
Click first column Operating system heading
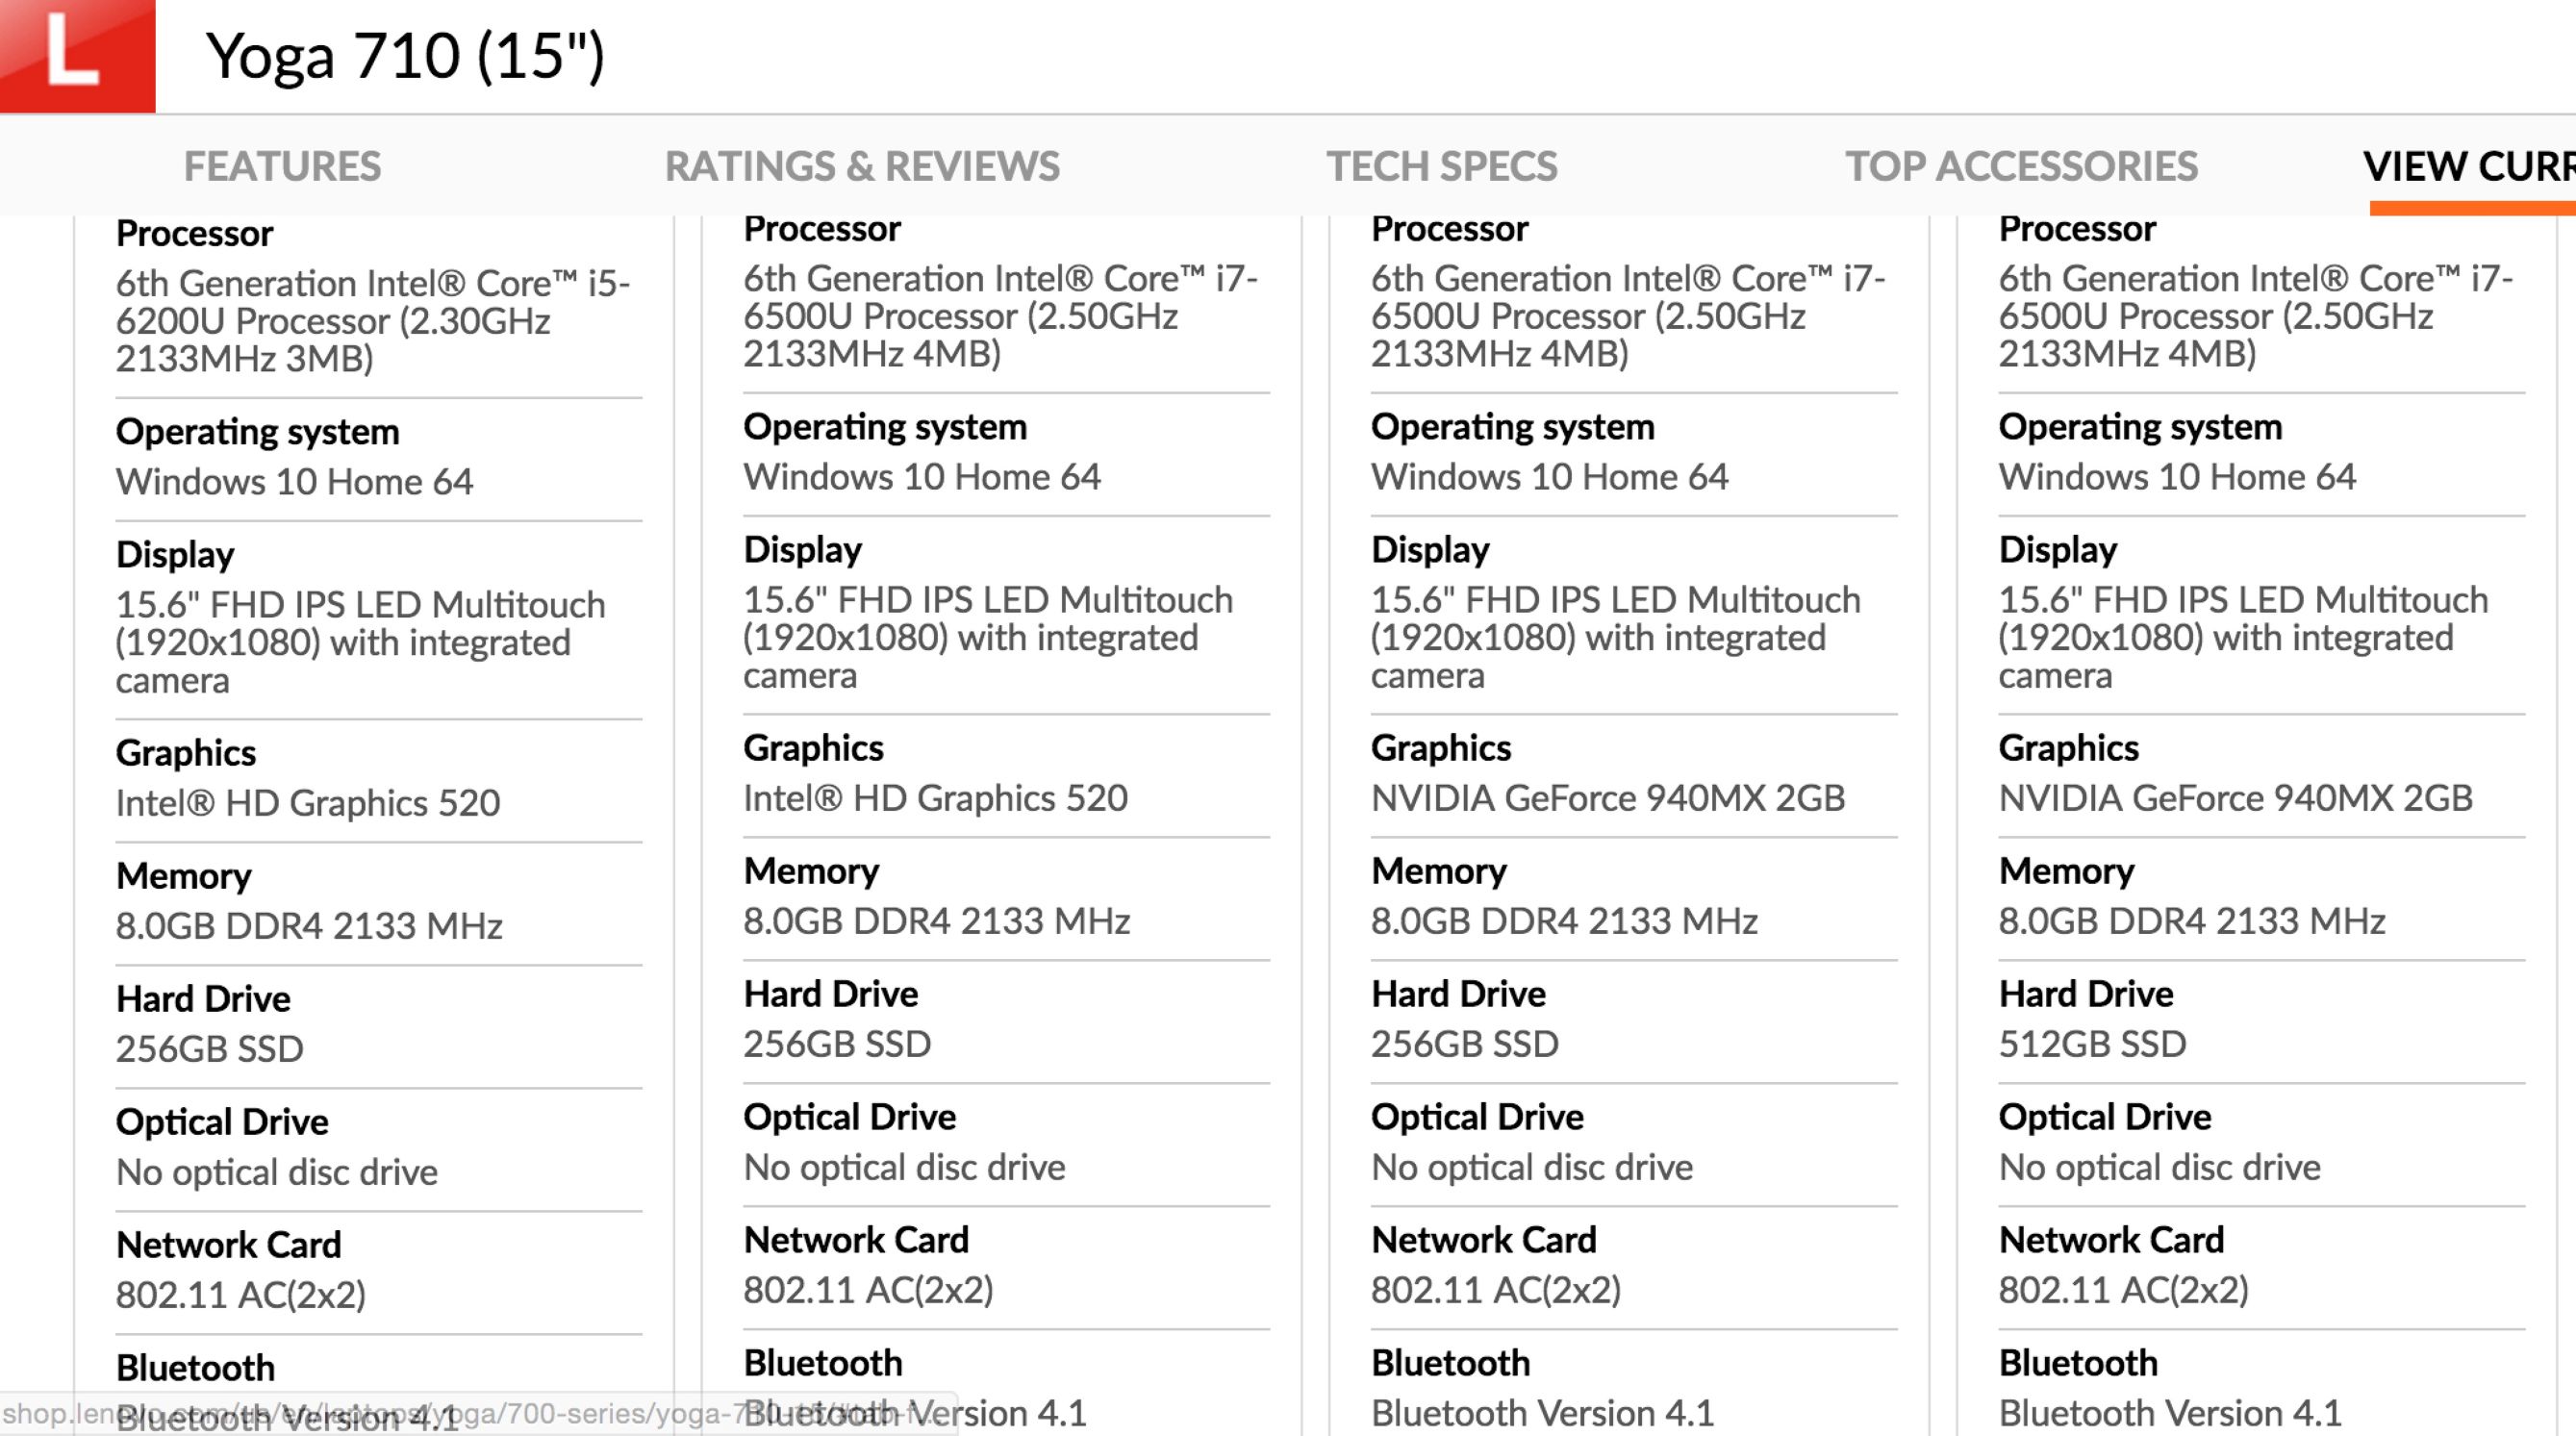click(x=257, y=432)
